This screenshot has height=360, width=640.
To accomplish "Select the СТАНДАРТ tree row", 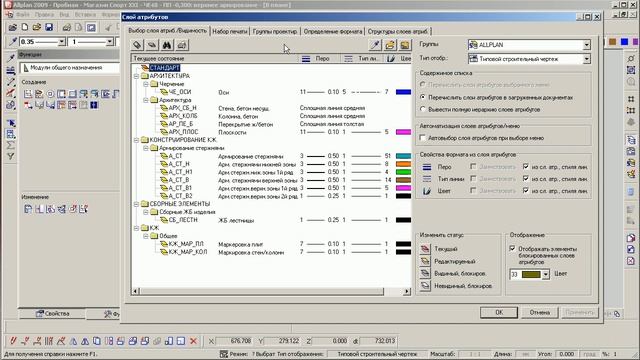I will point(164,68).
